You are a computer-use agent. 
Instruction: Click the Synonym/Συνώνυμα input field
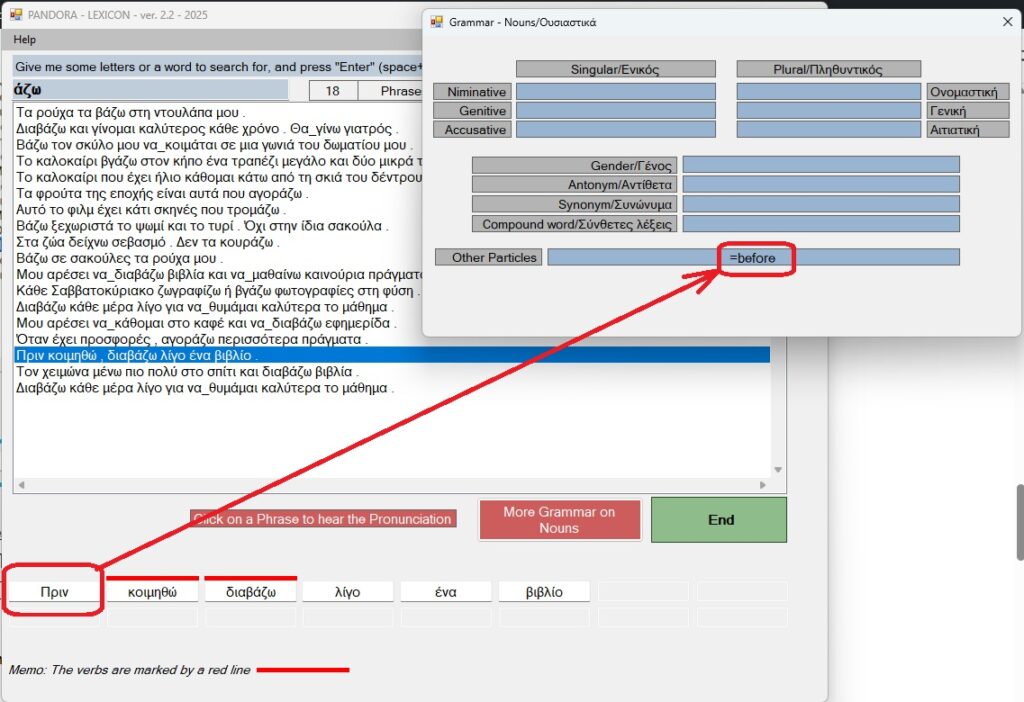coord(820,204)
